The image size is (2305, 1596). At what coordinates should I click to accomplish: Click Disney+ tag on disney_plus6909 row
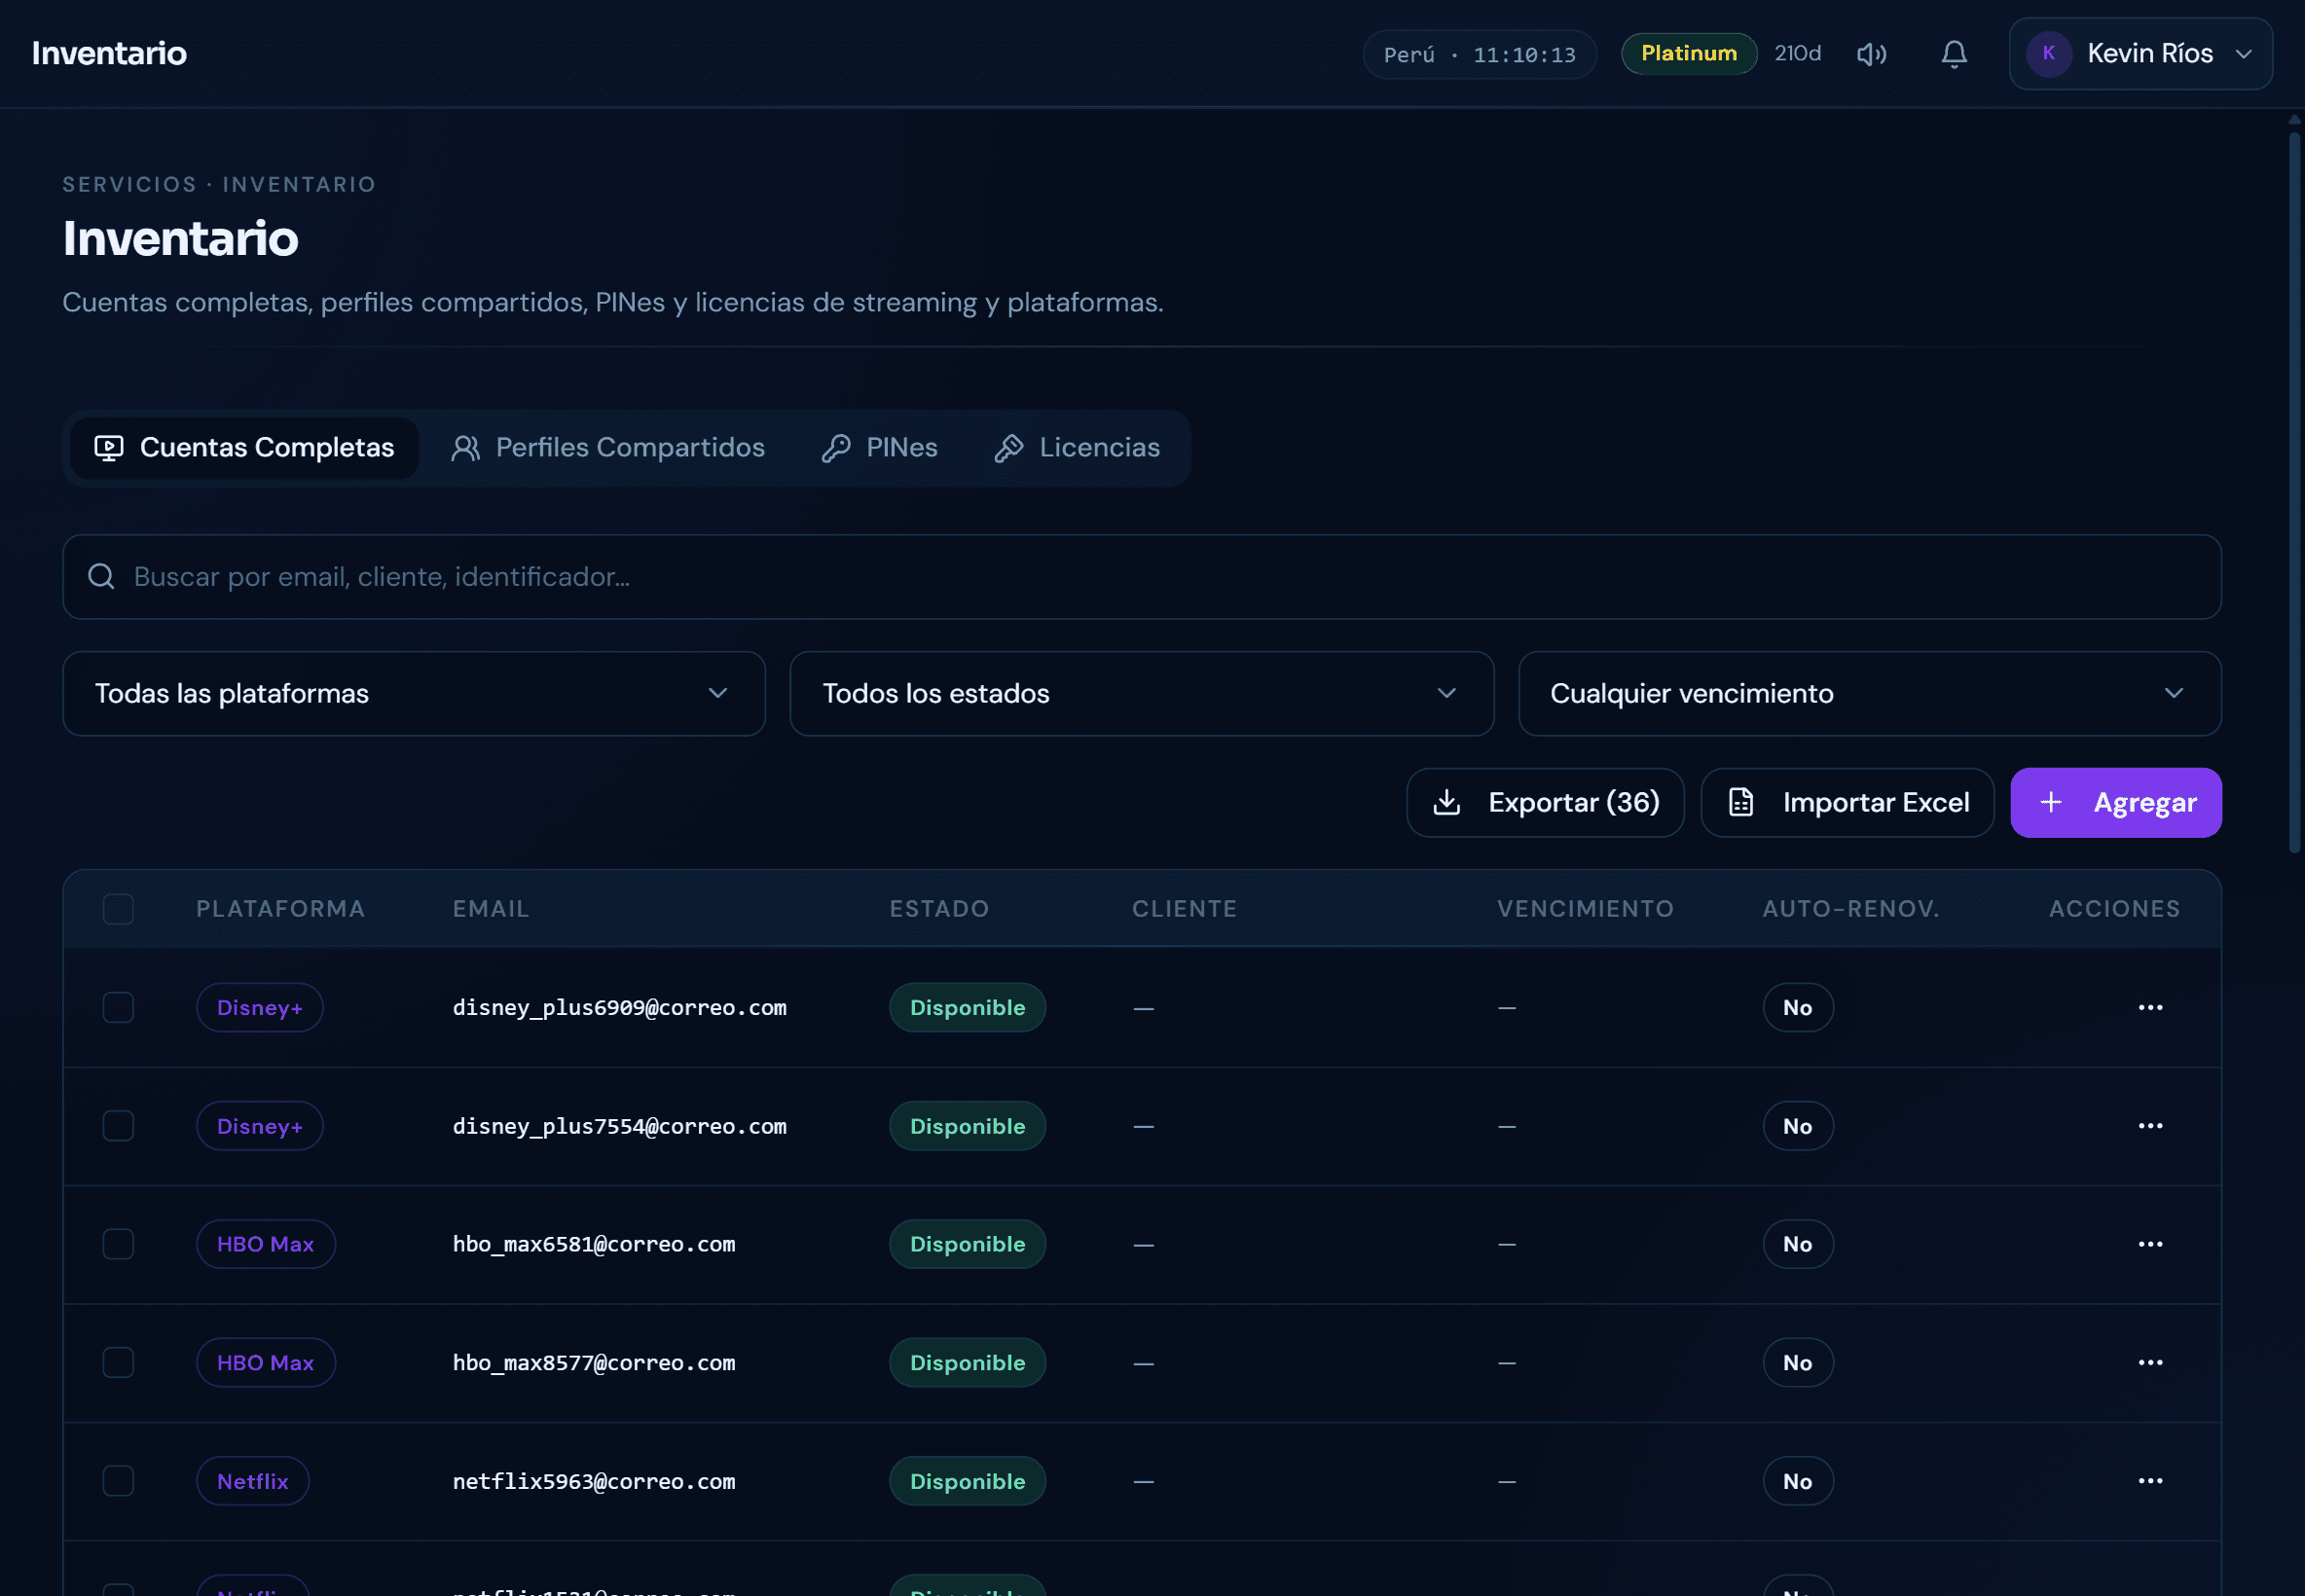coord(260,1008)
